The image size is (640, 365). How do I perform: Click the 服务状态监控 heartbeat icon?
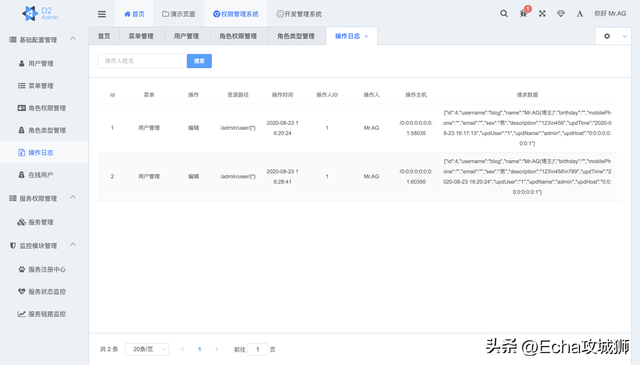pyautogui.click(x=22, y=292)
